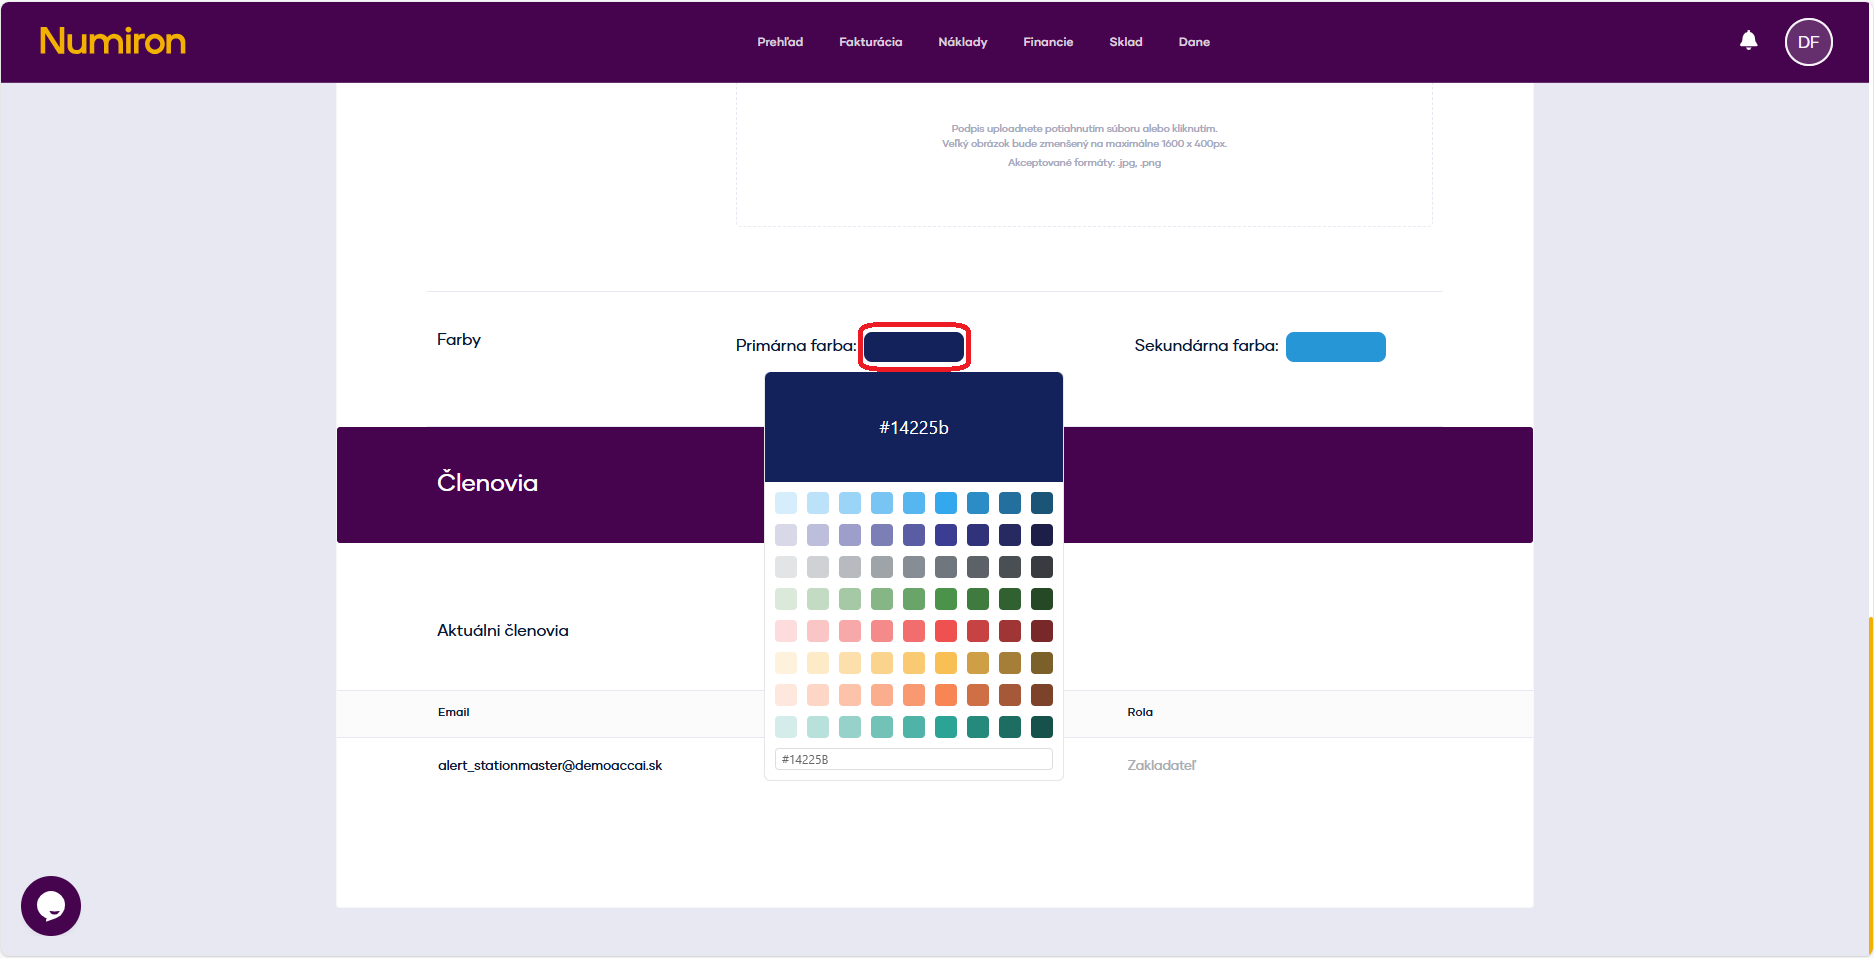
Task: Pick the darkest teal swatch in bottom row
Action: (1042, 727)
